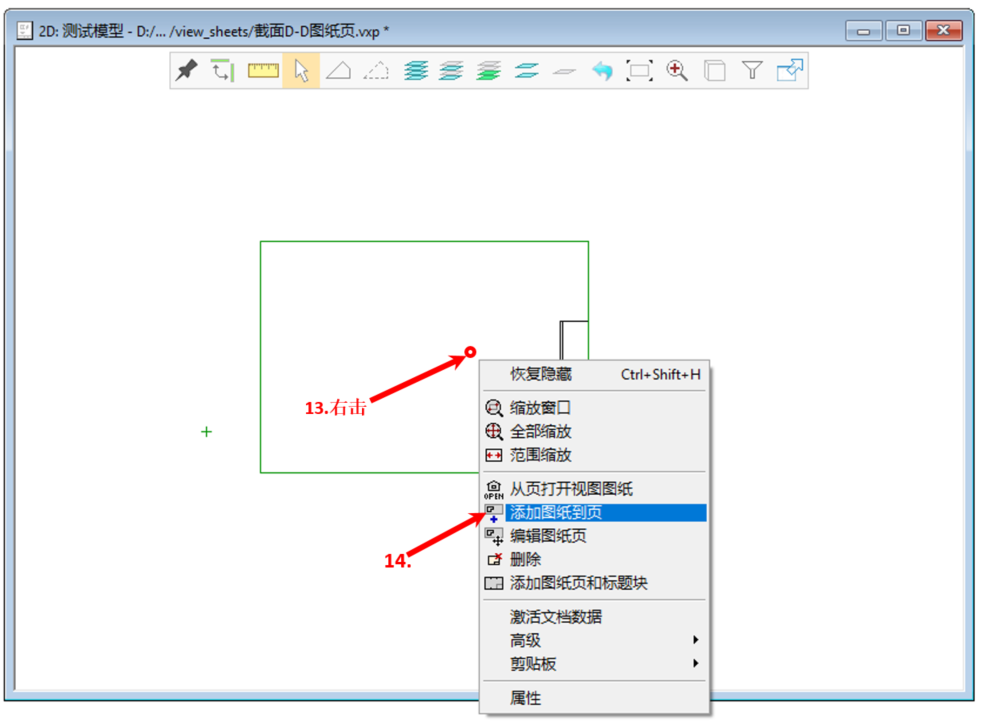The image size is (983, 726).
Task: Choose 缩放窗口 from context menu
Action: pyautogui.click(x=594, y=408)
